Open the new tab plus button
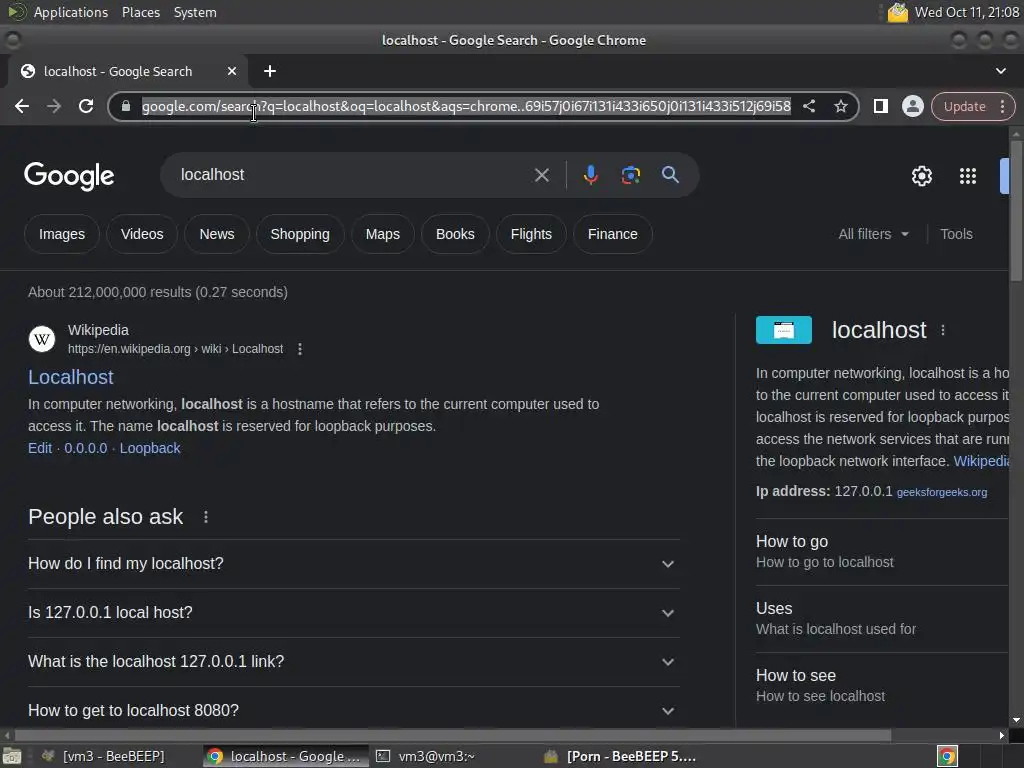1024x768 pixels. pyautogui.click(x=270, y=71)
